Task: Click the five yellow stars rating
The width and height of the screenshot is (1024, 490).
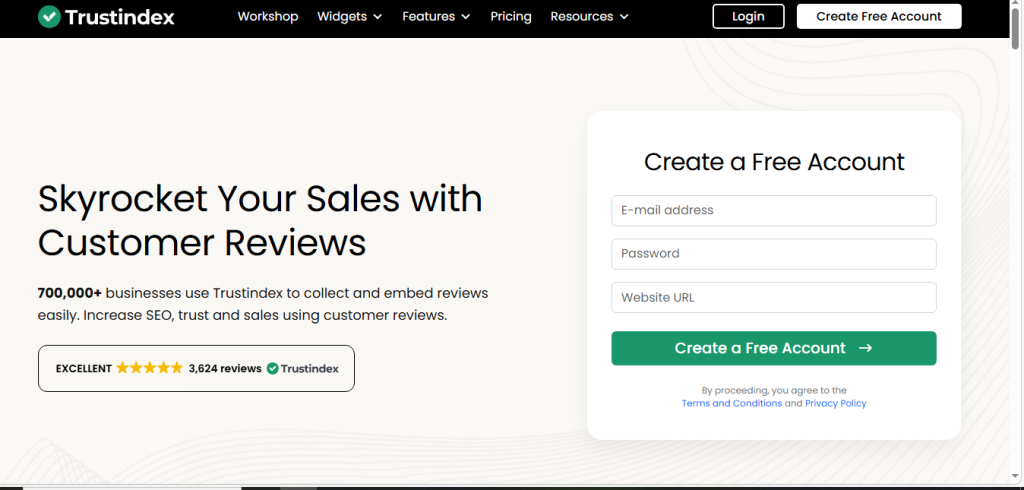Action: point(150,369)
